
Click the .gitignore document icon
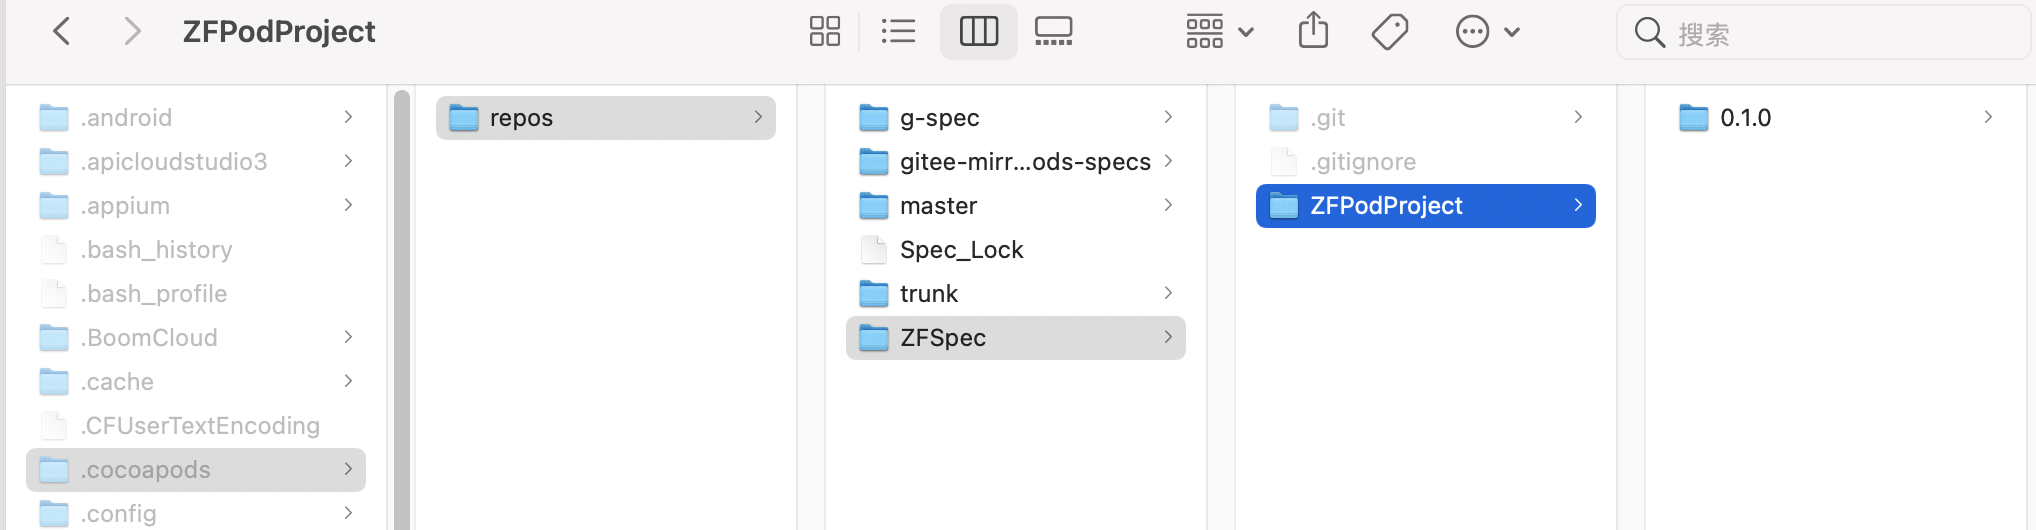pyautogui.click(x=1284, y=162)
